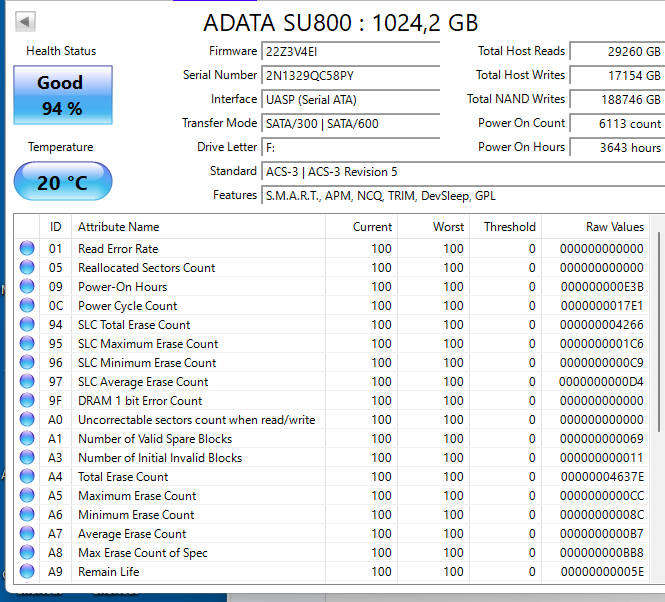Select the Power Cycle Count attribute name

tap(128, 306)
